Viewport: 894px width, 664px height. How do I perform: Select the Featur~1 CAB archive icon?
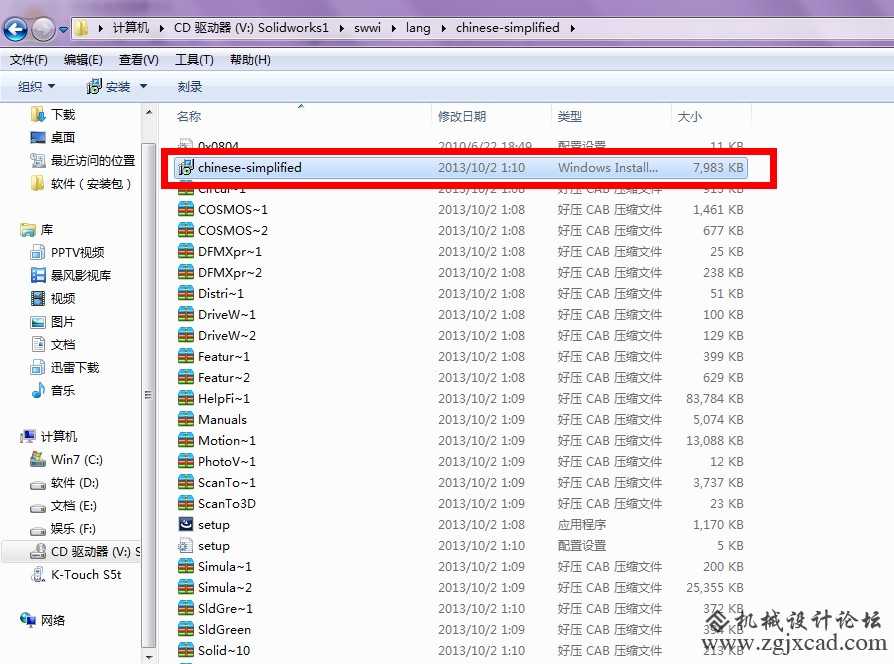(x=186, y=356)
